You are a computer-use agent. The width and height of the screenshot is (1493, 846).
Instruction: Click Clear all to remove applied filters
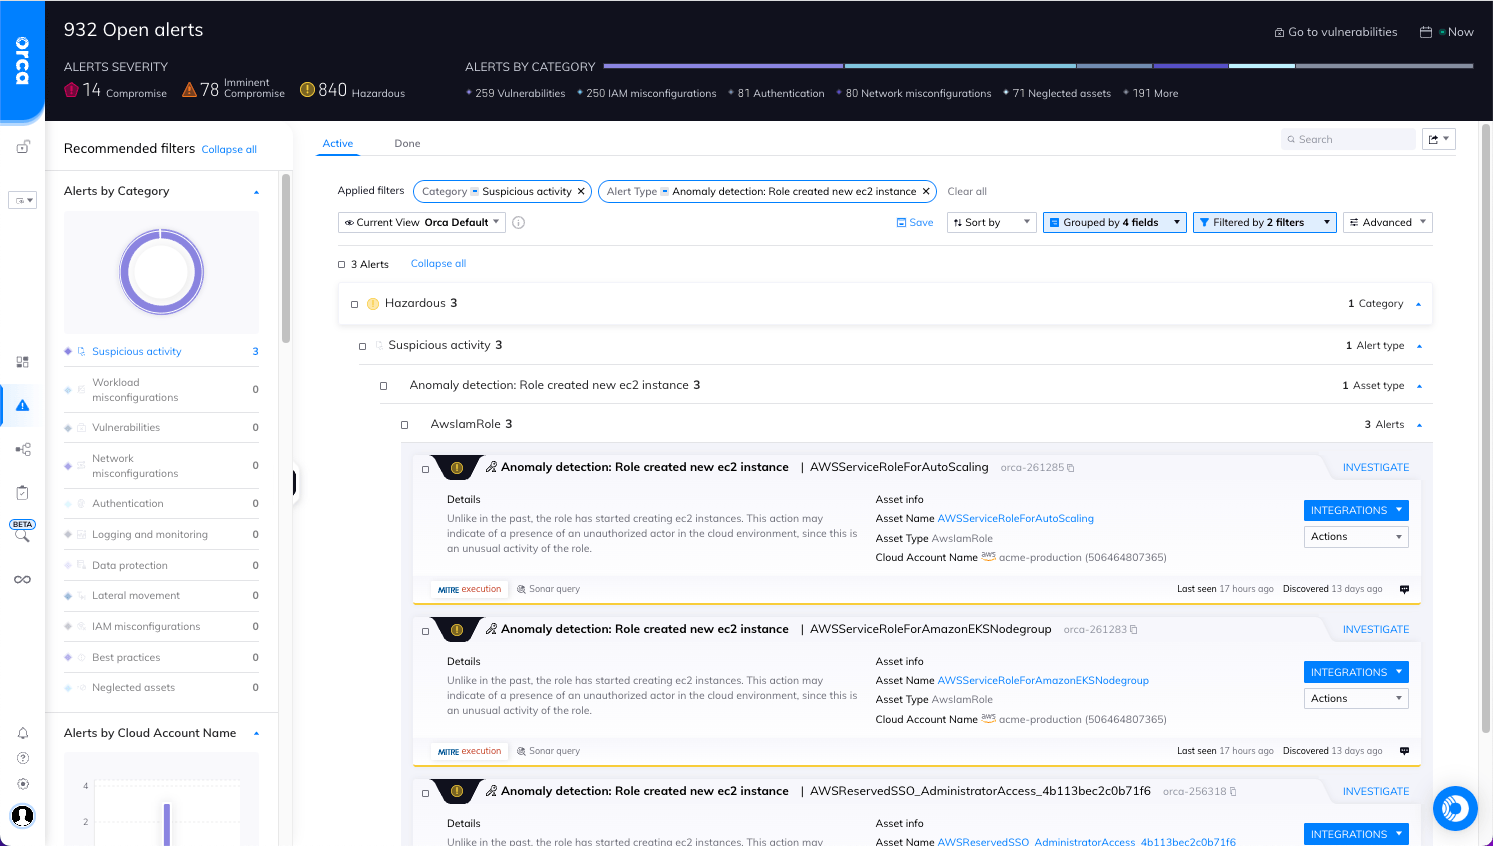pos(966,191)
